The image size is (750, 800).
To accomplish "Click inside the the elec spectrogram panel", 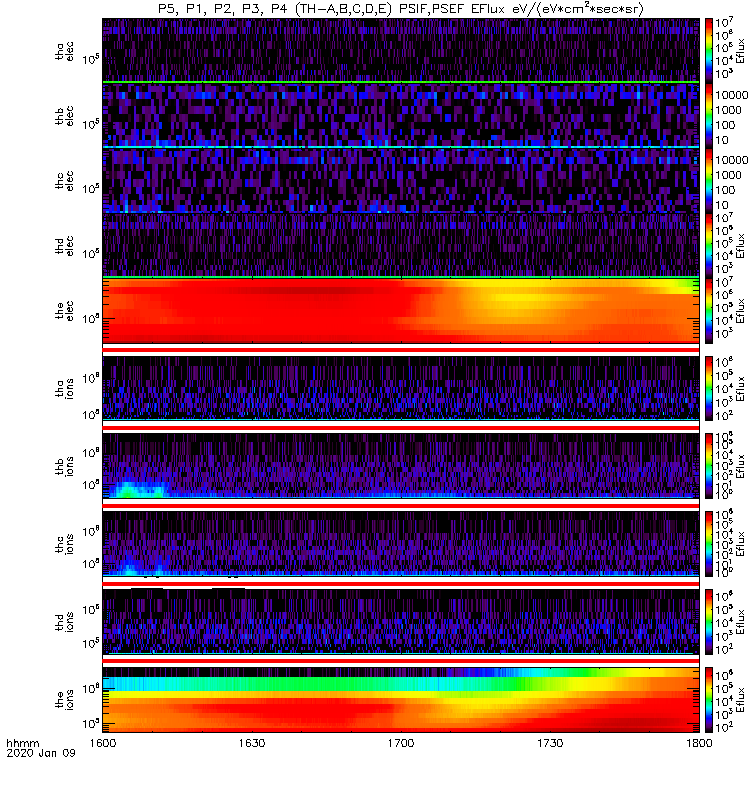I will coord(401,310).
